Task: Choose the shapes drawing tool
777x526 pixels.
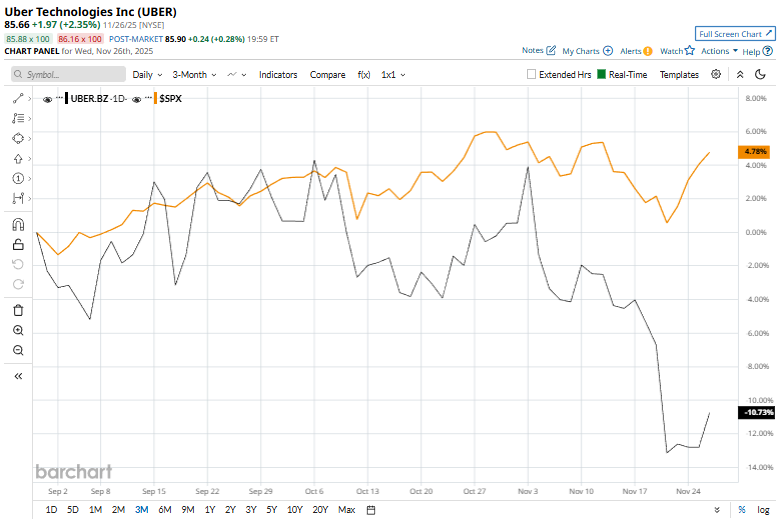Action: pyautogui.click(x=18, y=138)
